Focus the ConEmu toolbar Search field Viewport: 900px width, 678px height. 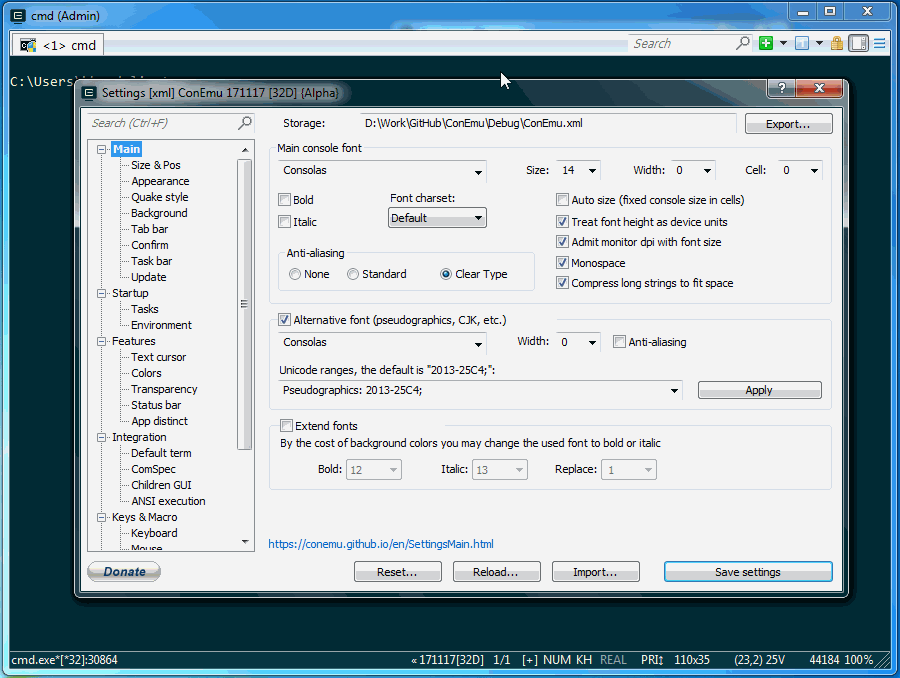[x=682, y=44]
